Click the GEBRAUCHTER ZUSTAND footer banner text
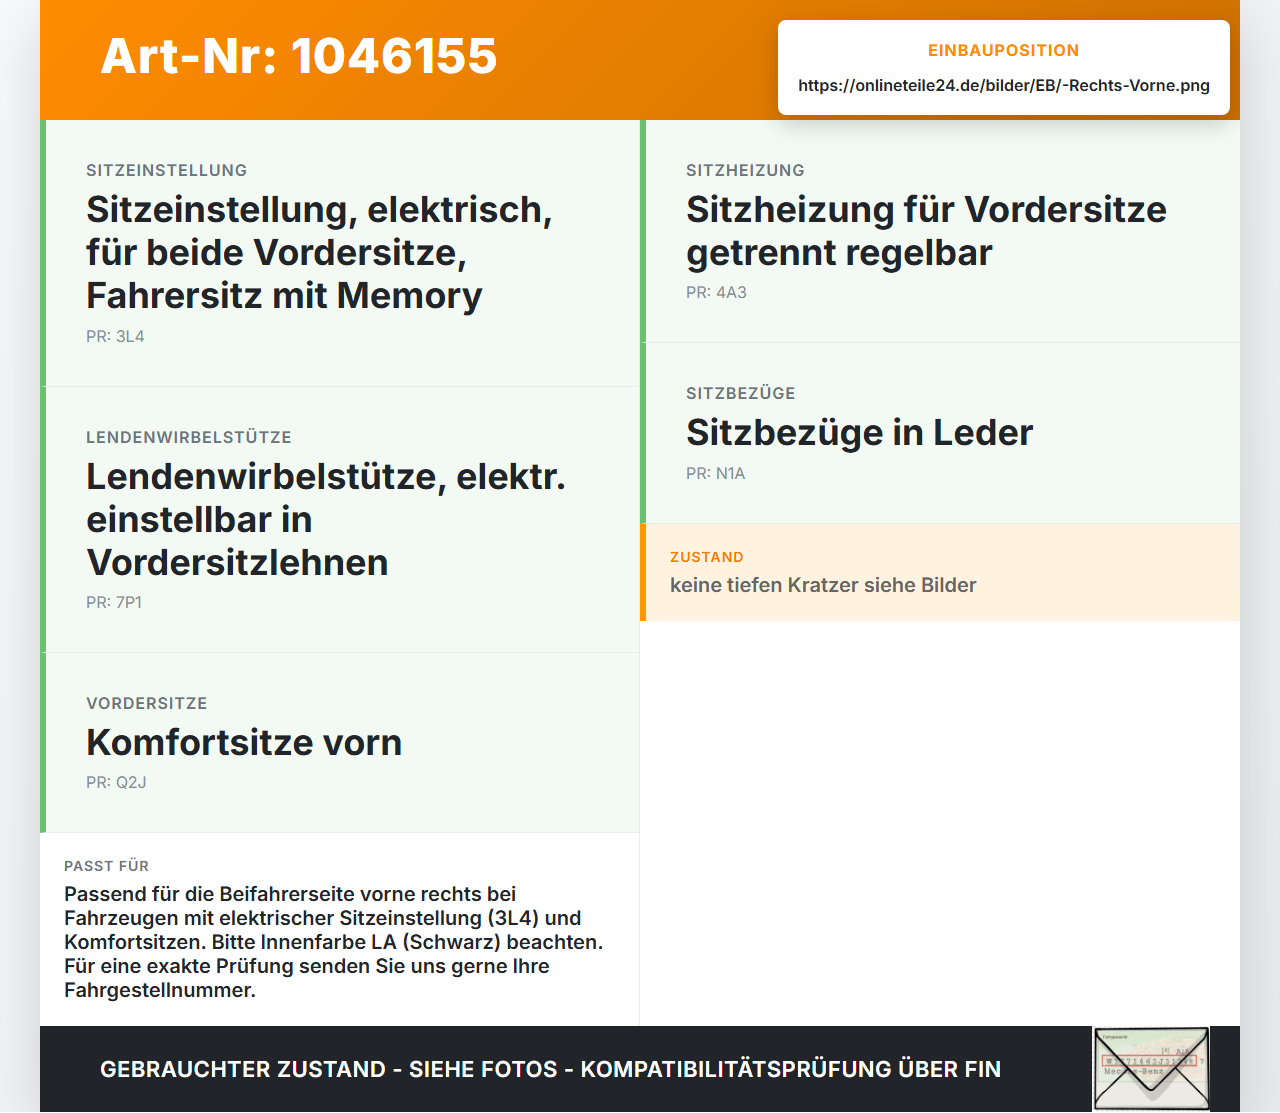 click(x=550, y=1070)
